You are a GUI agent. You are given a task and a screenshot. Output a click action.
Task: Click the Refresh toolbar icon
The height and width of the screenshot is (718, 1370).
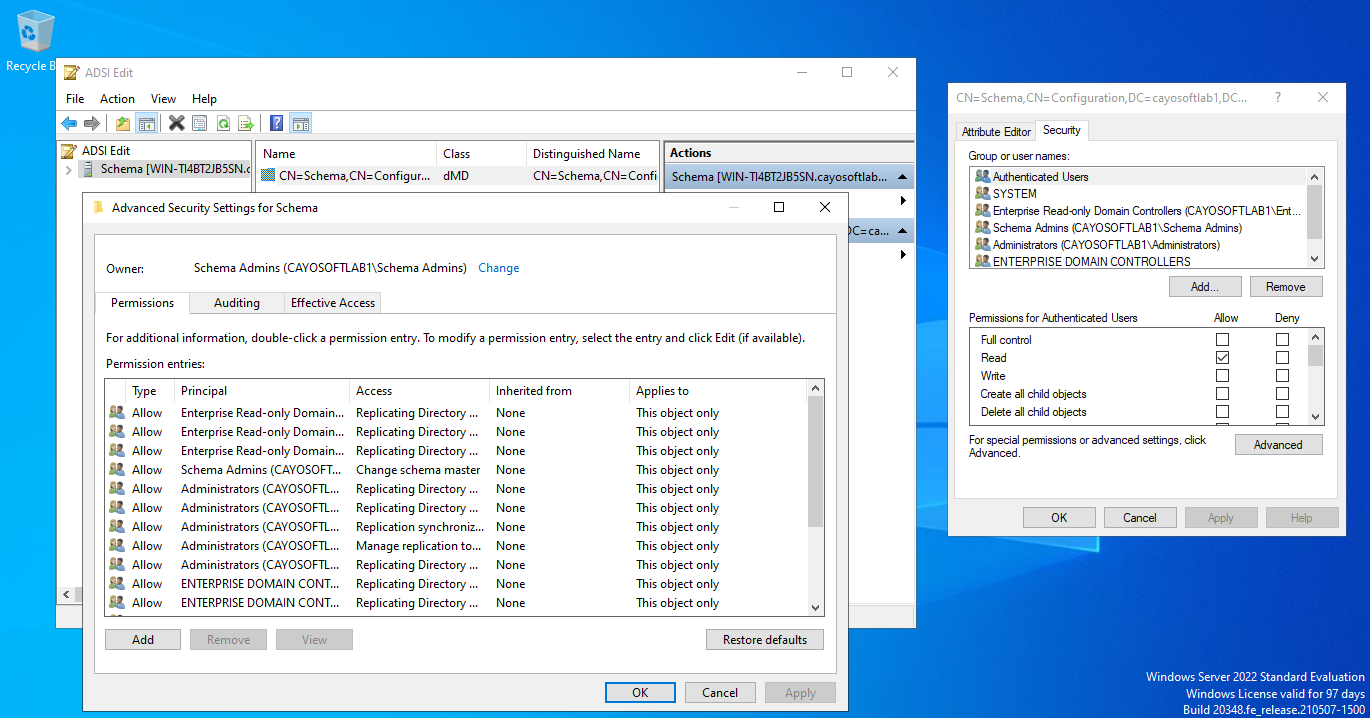[223, 124]
